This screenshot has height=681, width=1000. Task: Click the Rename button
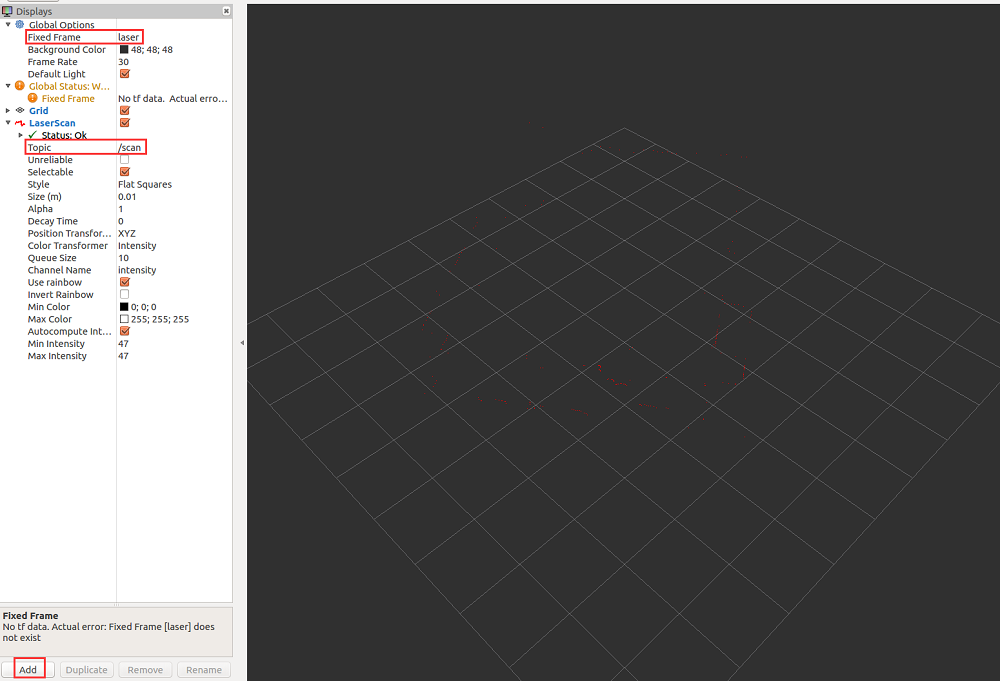point(204,670)
